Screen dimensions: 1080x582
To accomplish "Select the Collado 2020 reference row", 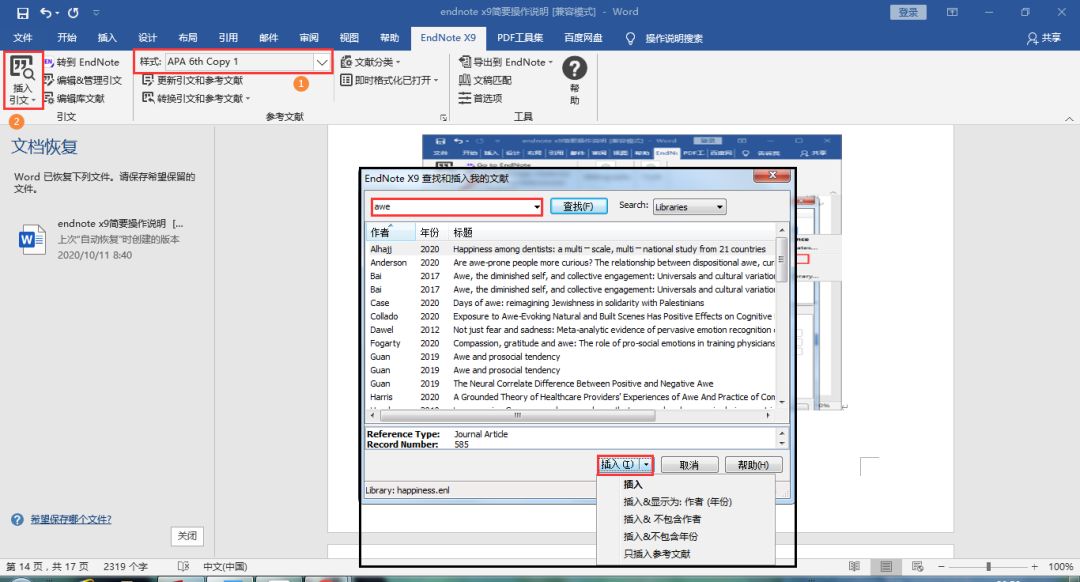I will 570,316.
